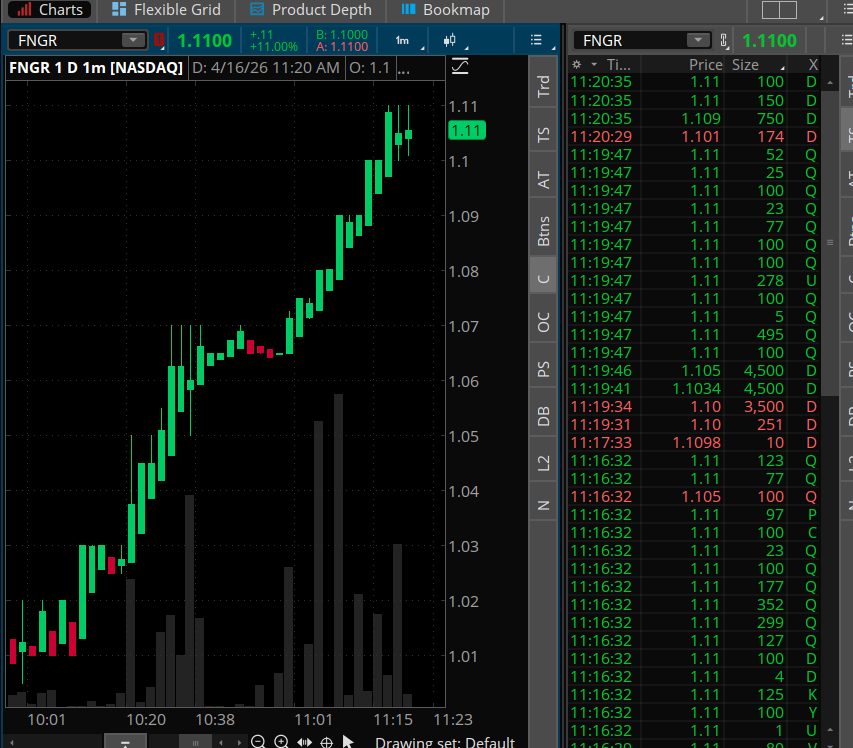Screen dimensions: 853x748
Task: Open the Product Depth tab
Action: pos(311,10)
